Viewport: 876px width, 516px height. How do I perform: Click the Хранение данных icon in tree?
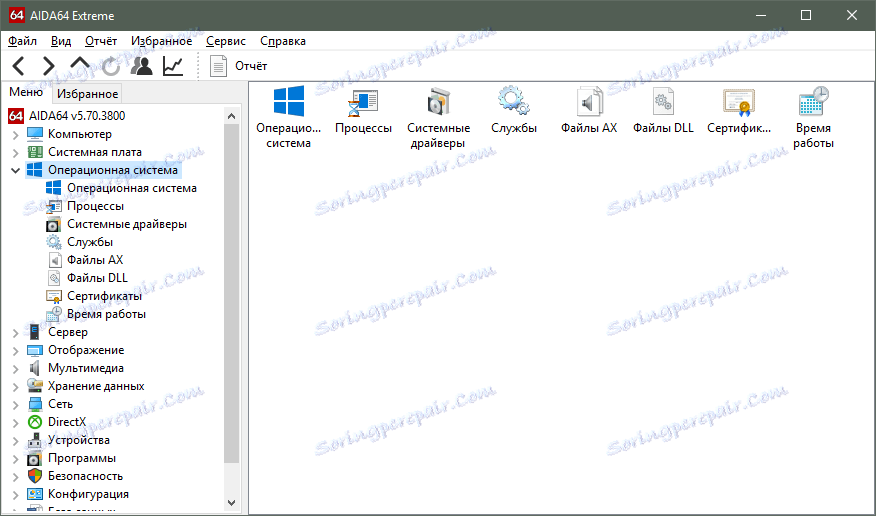pyautogui.click(x=35, y=386)
